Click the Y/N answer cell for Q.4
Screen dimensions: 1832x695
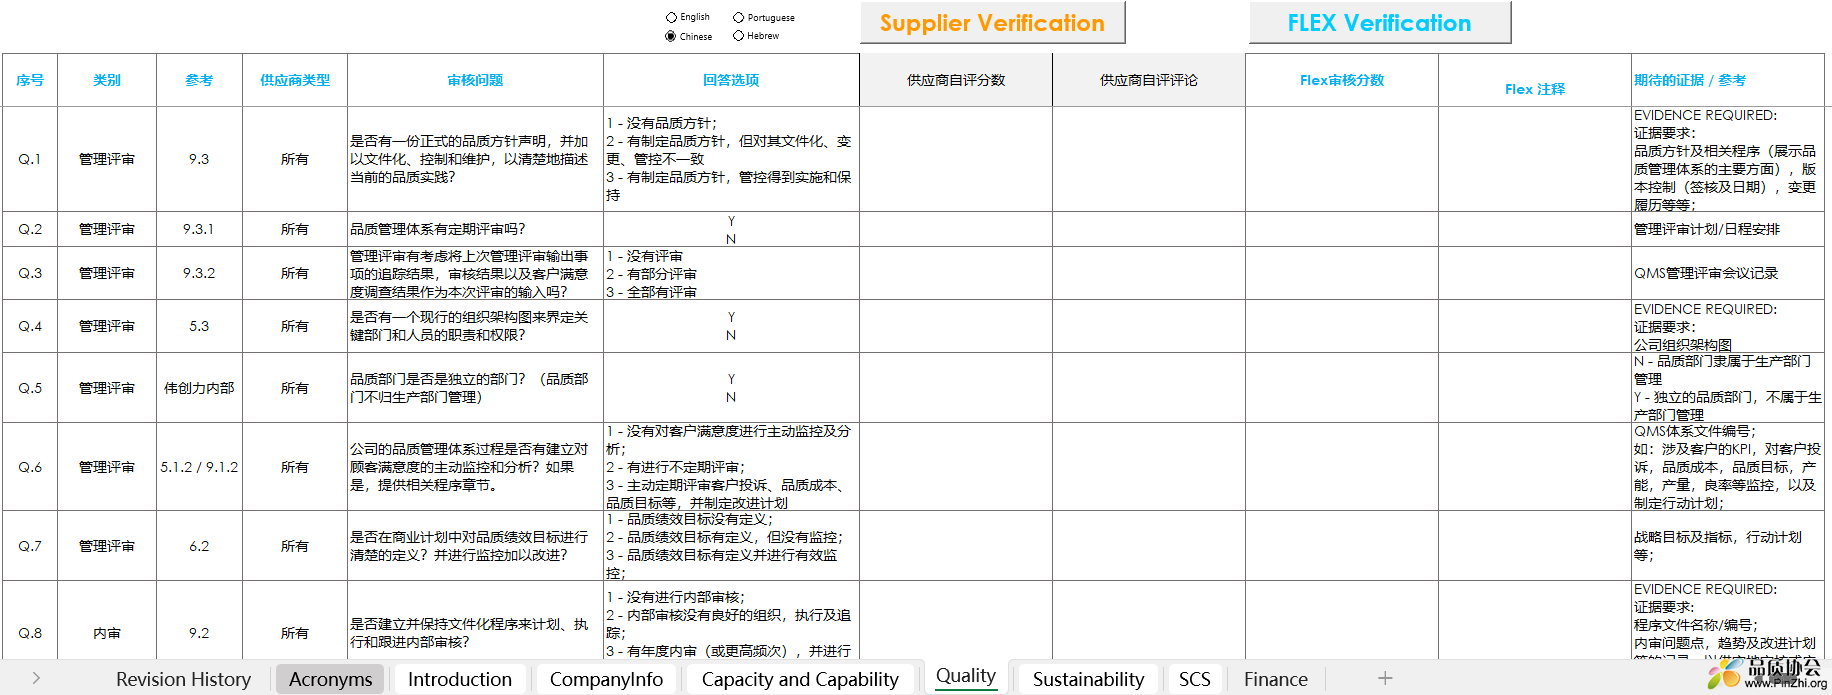pyautogui.click(x=731, y=326)
